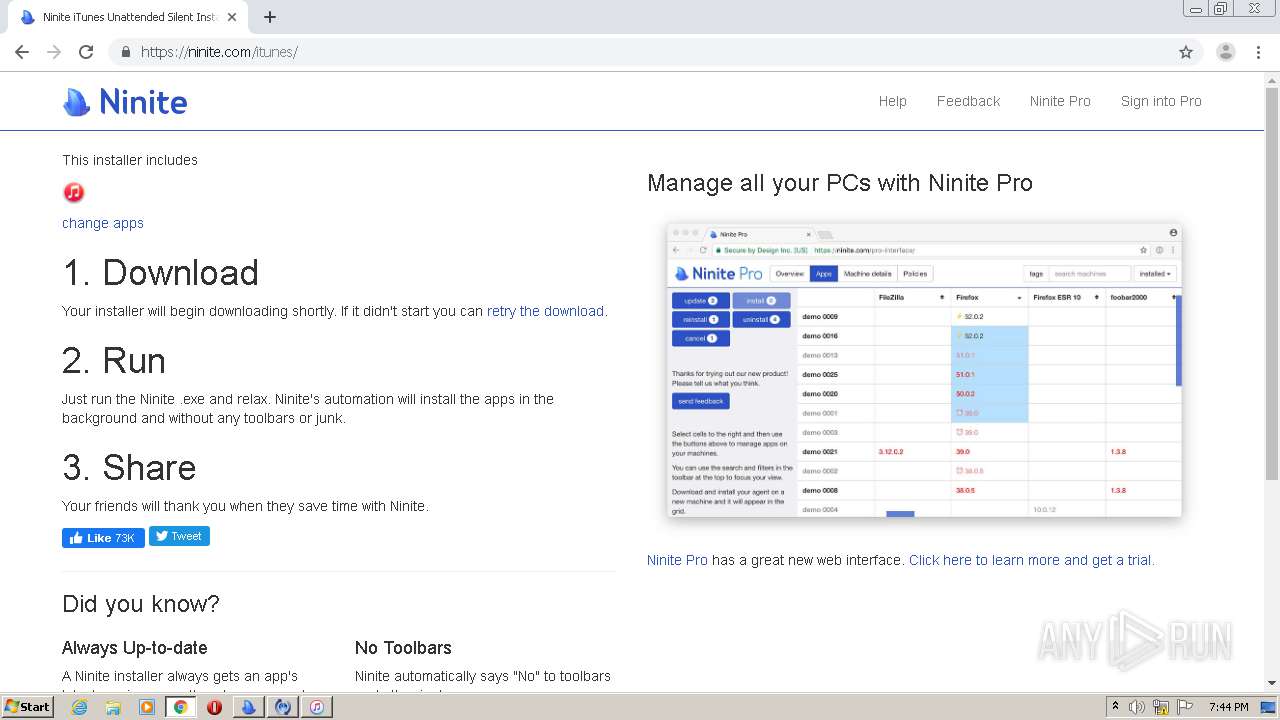Open Windows Explorer folder in taskbar
The width and height of the screenshot is (1280, 720).
click(113, 707)
